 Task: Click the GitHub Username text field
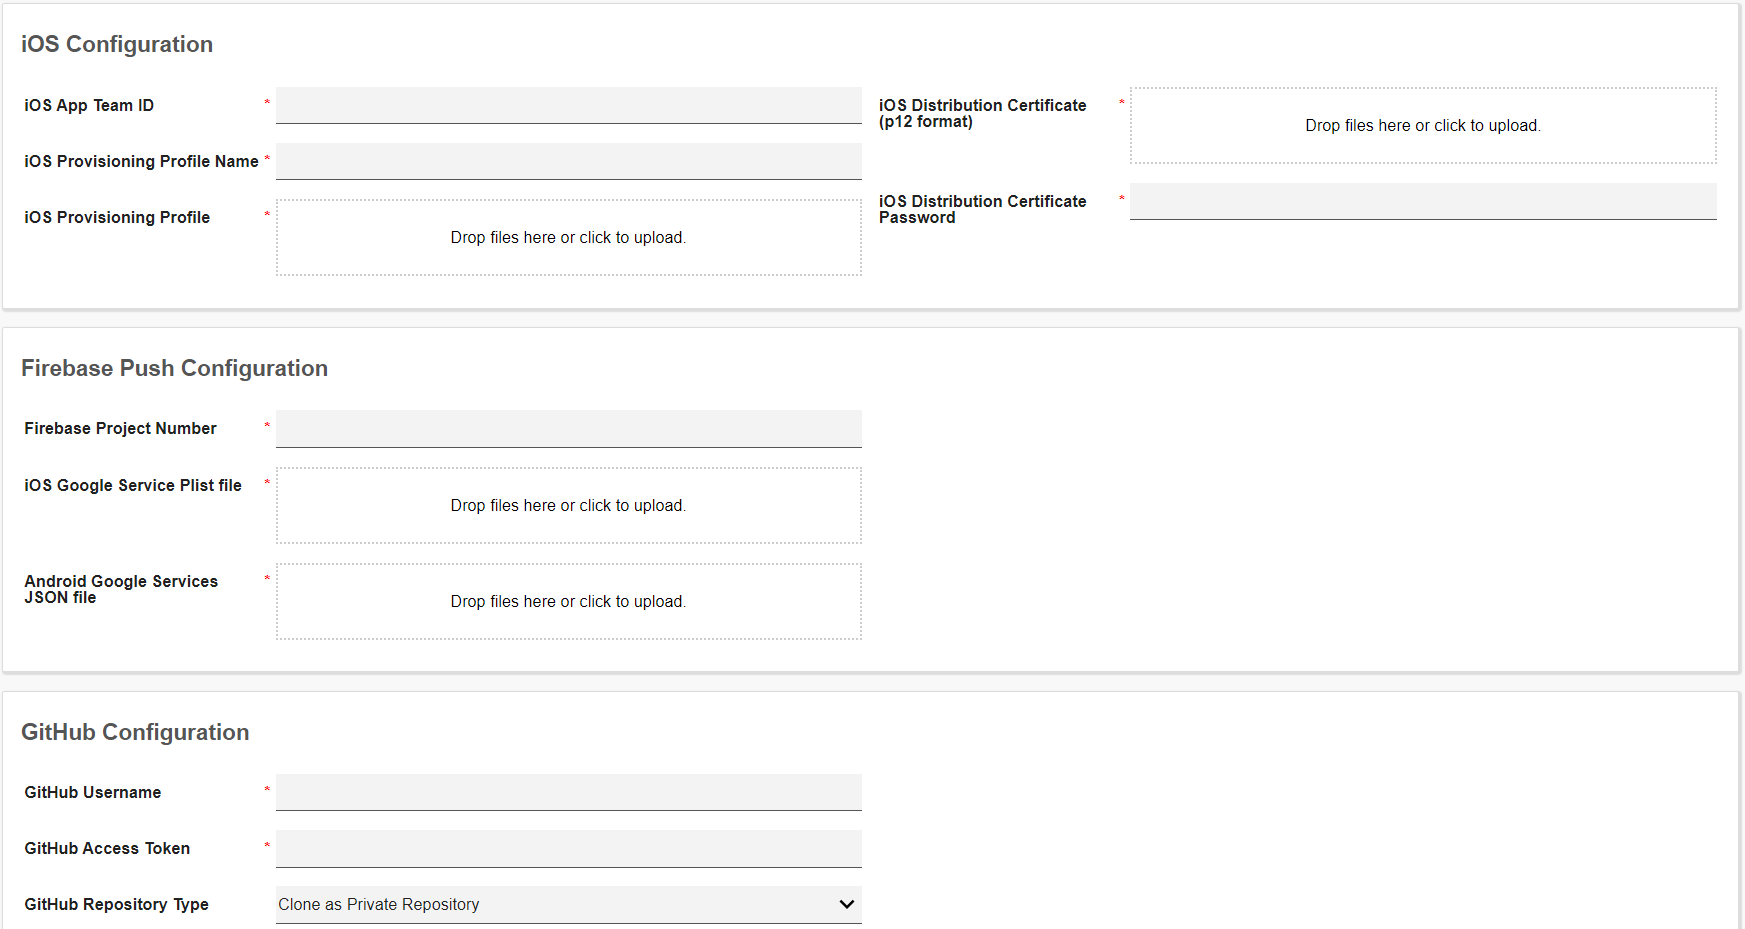(568, 792)
